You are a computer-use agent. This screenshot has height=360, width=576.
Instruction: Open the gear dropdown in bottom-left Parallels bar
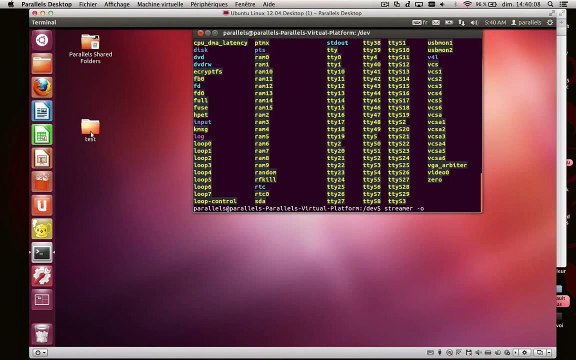click(40, 353)
